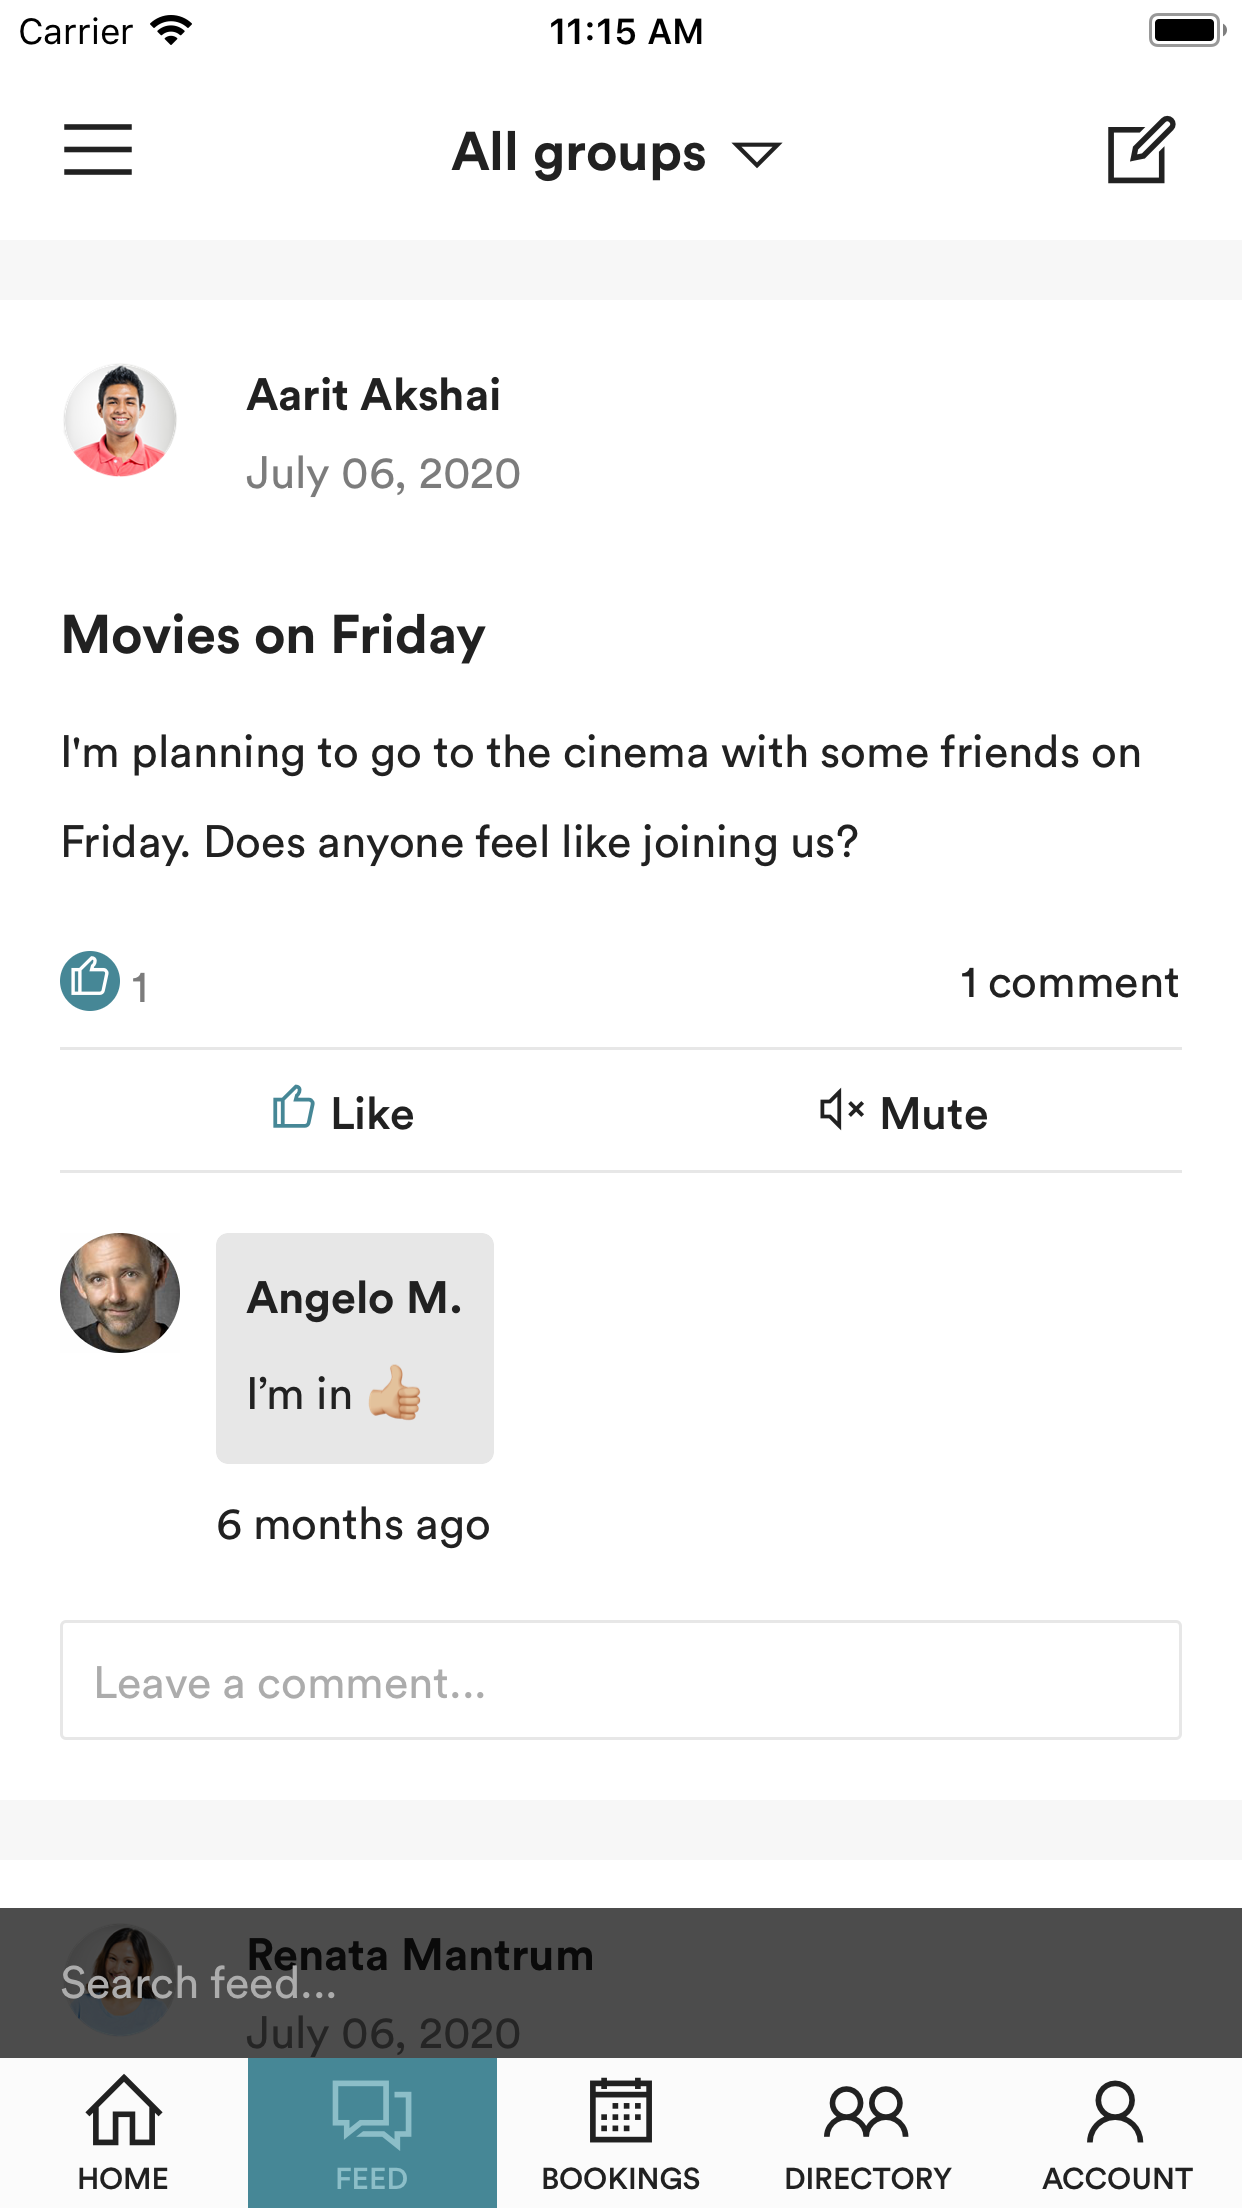Tap the teal thumbs-up likes badge
This screenshot has width=1242, height=2208.
[90, 981]
